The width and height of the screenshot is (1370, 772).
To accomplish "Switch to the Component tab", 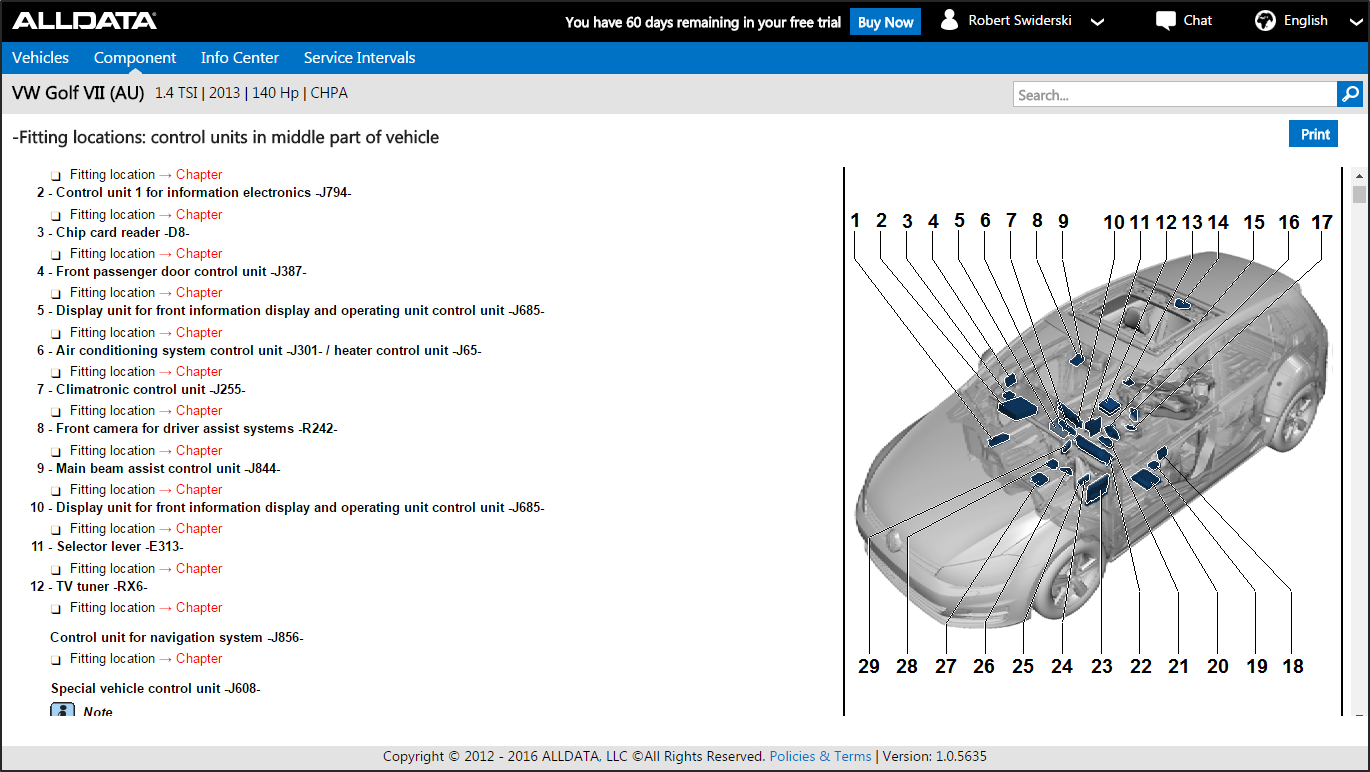I will [135, 58].
